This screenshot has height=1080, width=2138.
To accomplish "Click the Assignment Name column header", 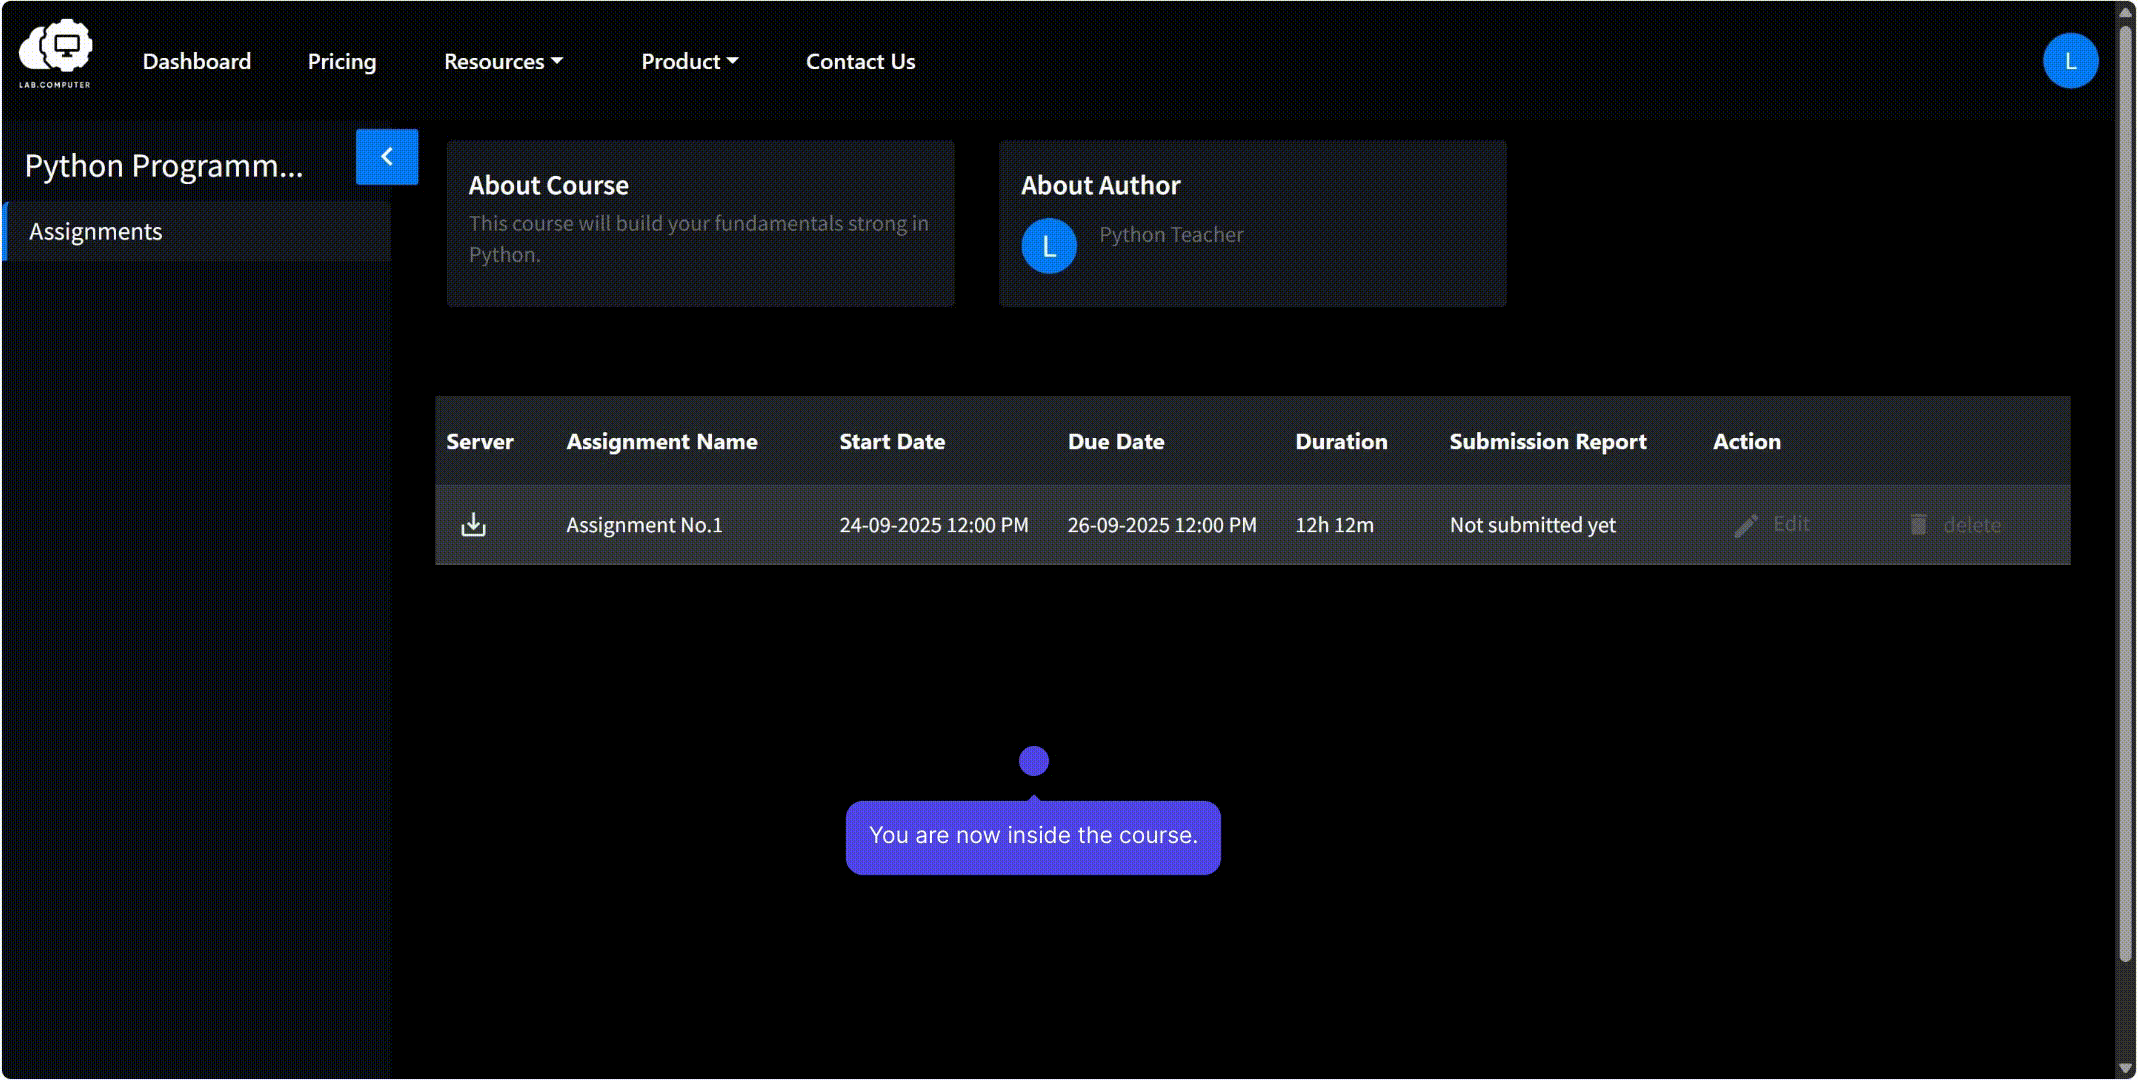I will (661, 442).
